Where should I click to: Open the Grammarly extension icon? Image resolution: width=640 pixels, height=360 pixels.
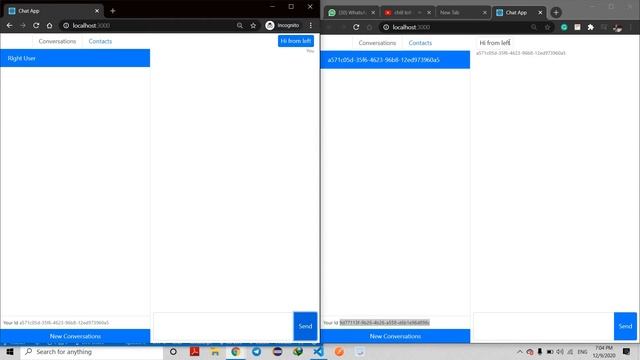click(564, 27)
